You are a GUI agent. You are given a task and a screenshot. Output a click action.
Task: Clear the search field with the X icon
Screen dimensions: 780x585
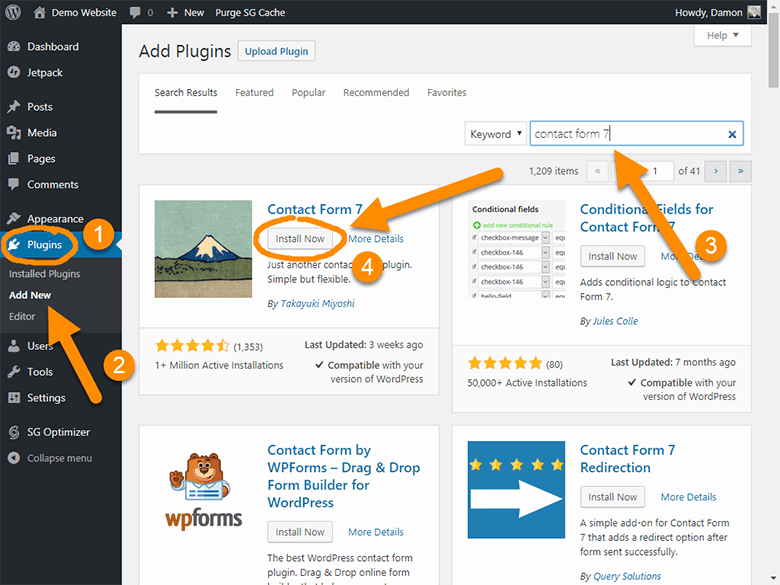pyautogui.click(x=732, y=134)
